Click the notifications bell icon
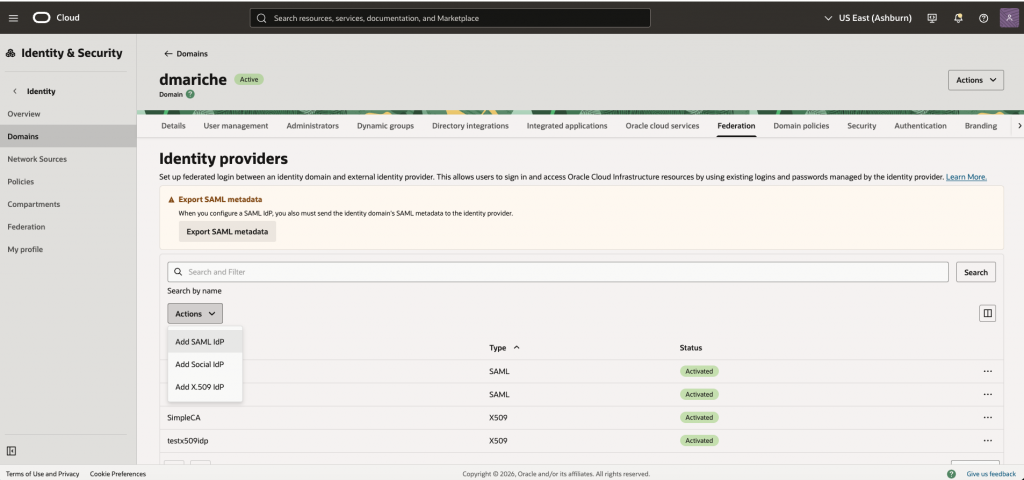This screenshot has width=1024, height=480. coord(958,18)
